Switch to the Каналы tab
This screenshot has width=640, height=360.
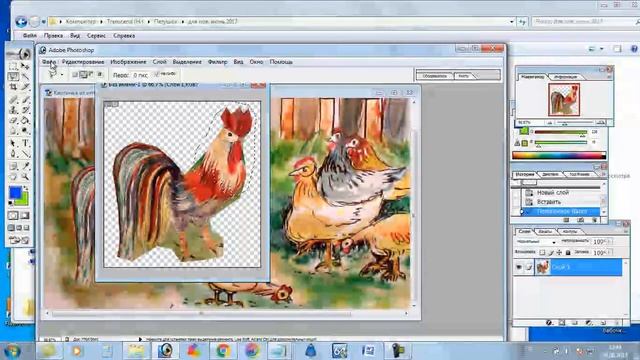click(545, 231)
